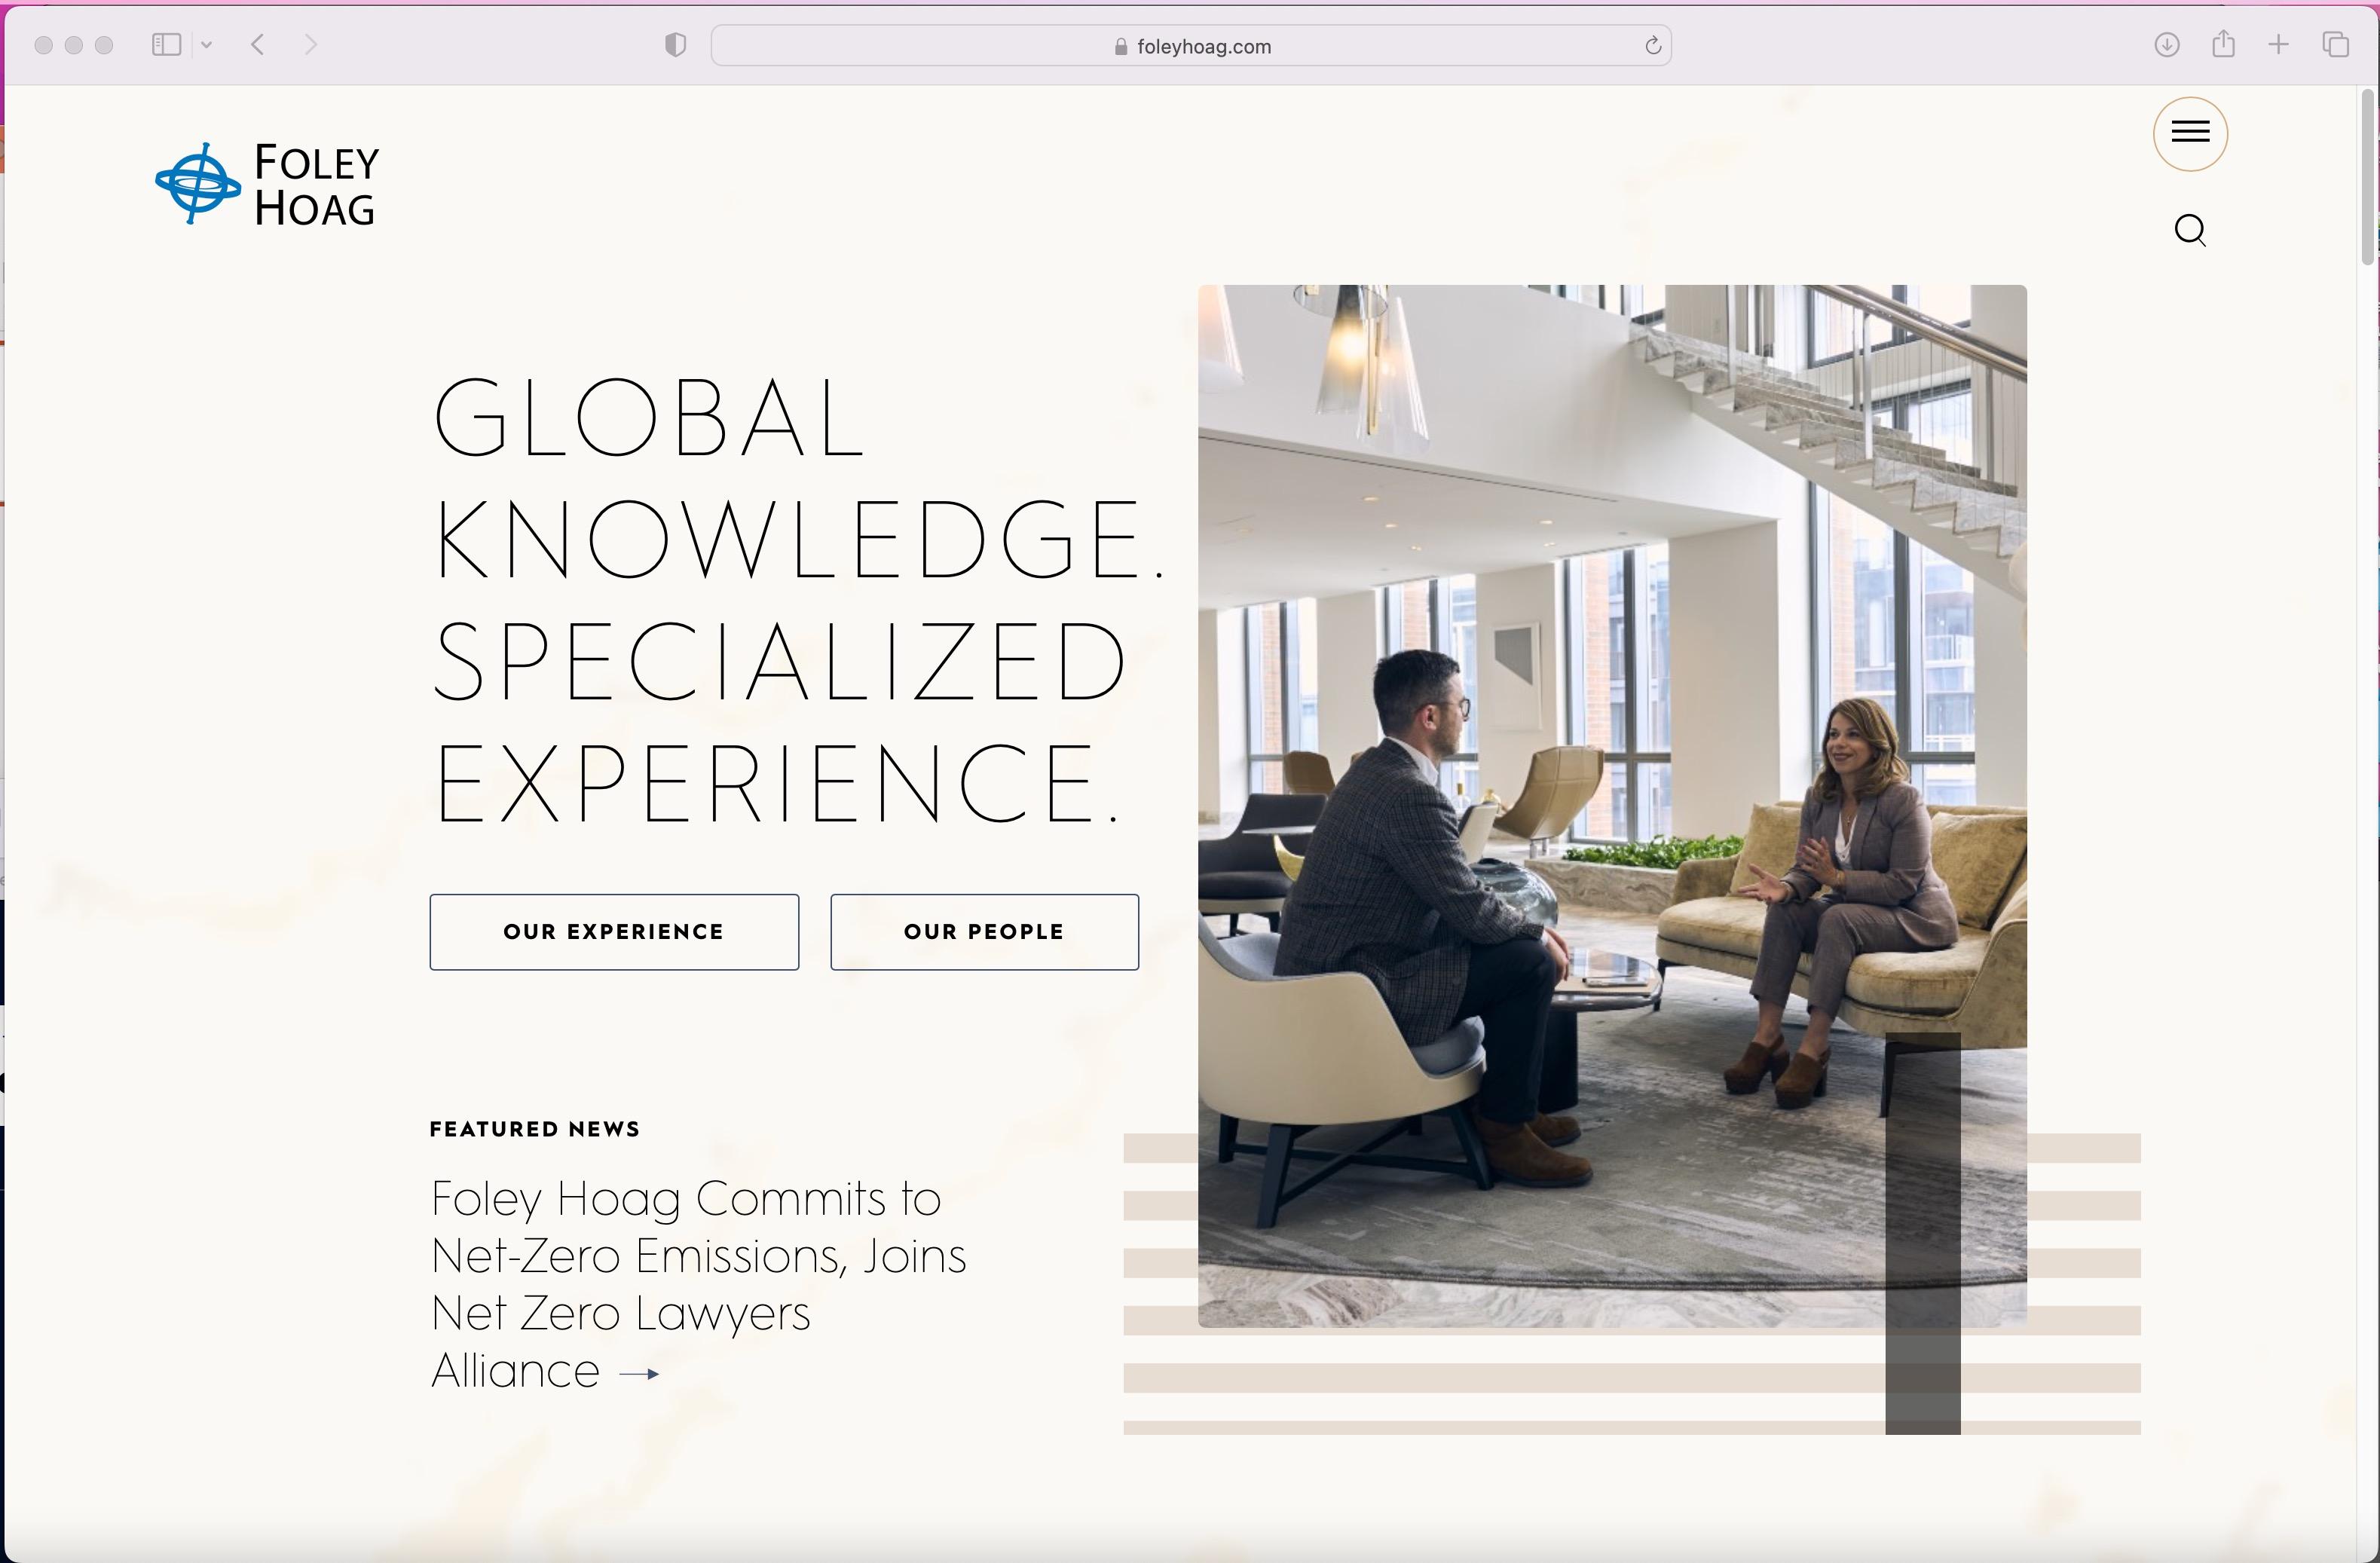Go back with the back arrow
Screen dimensions: 2380x1563
point(258,45)
